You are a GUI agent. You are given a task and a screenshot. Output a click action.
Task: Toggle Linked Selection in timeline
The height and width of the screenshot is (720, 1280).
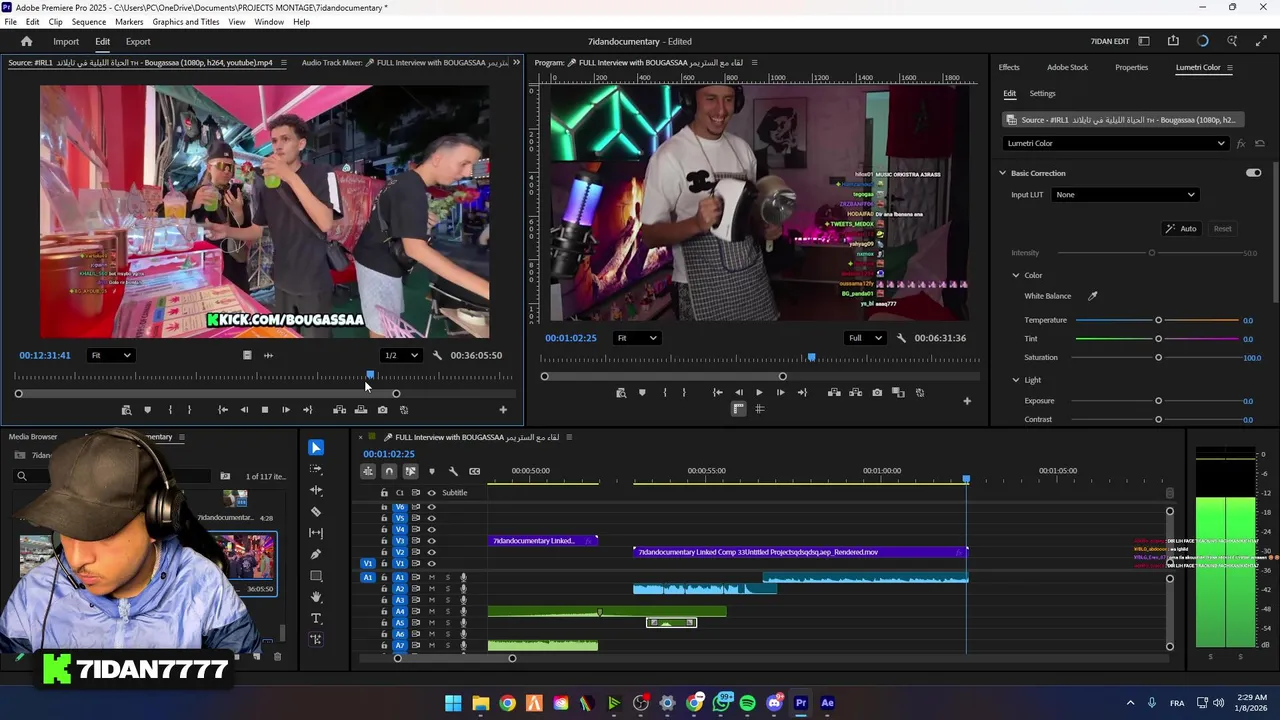410,471
